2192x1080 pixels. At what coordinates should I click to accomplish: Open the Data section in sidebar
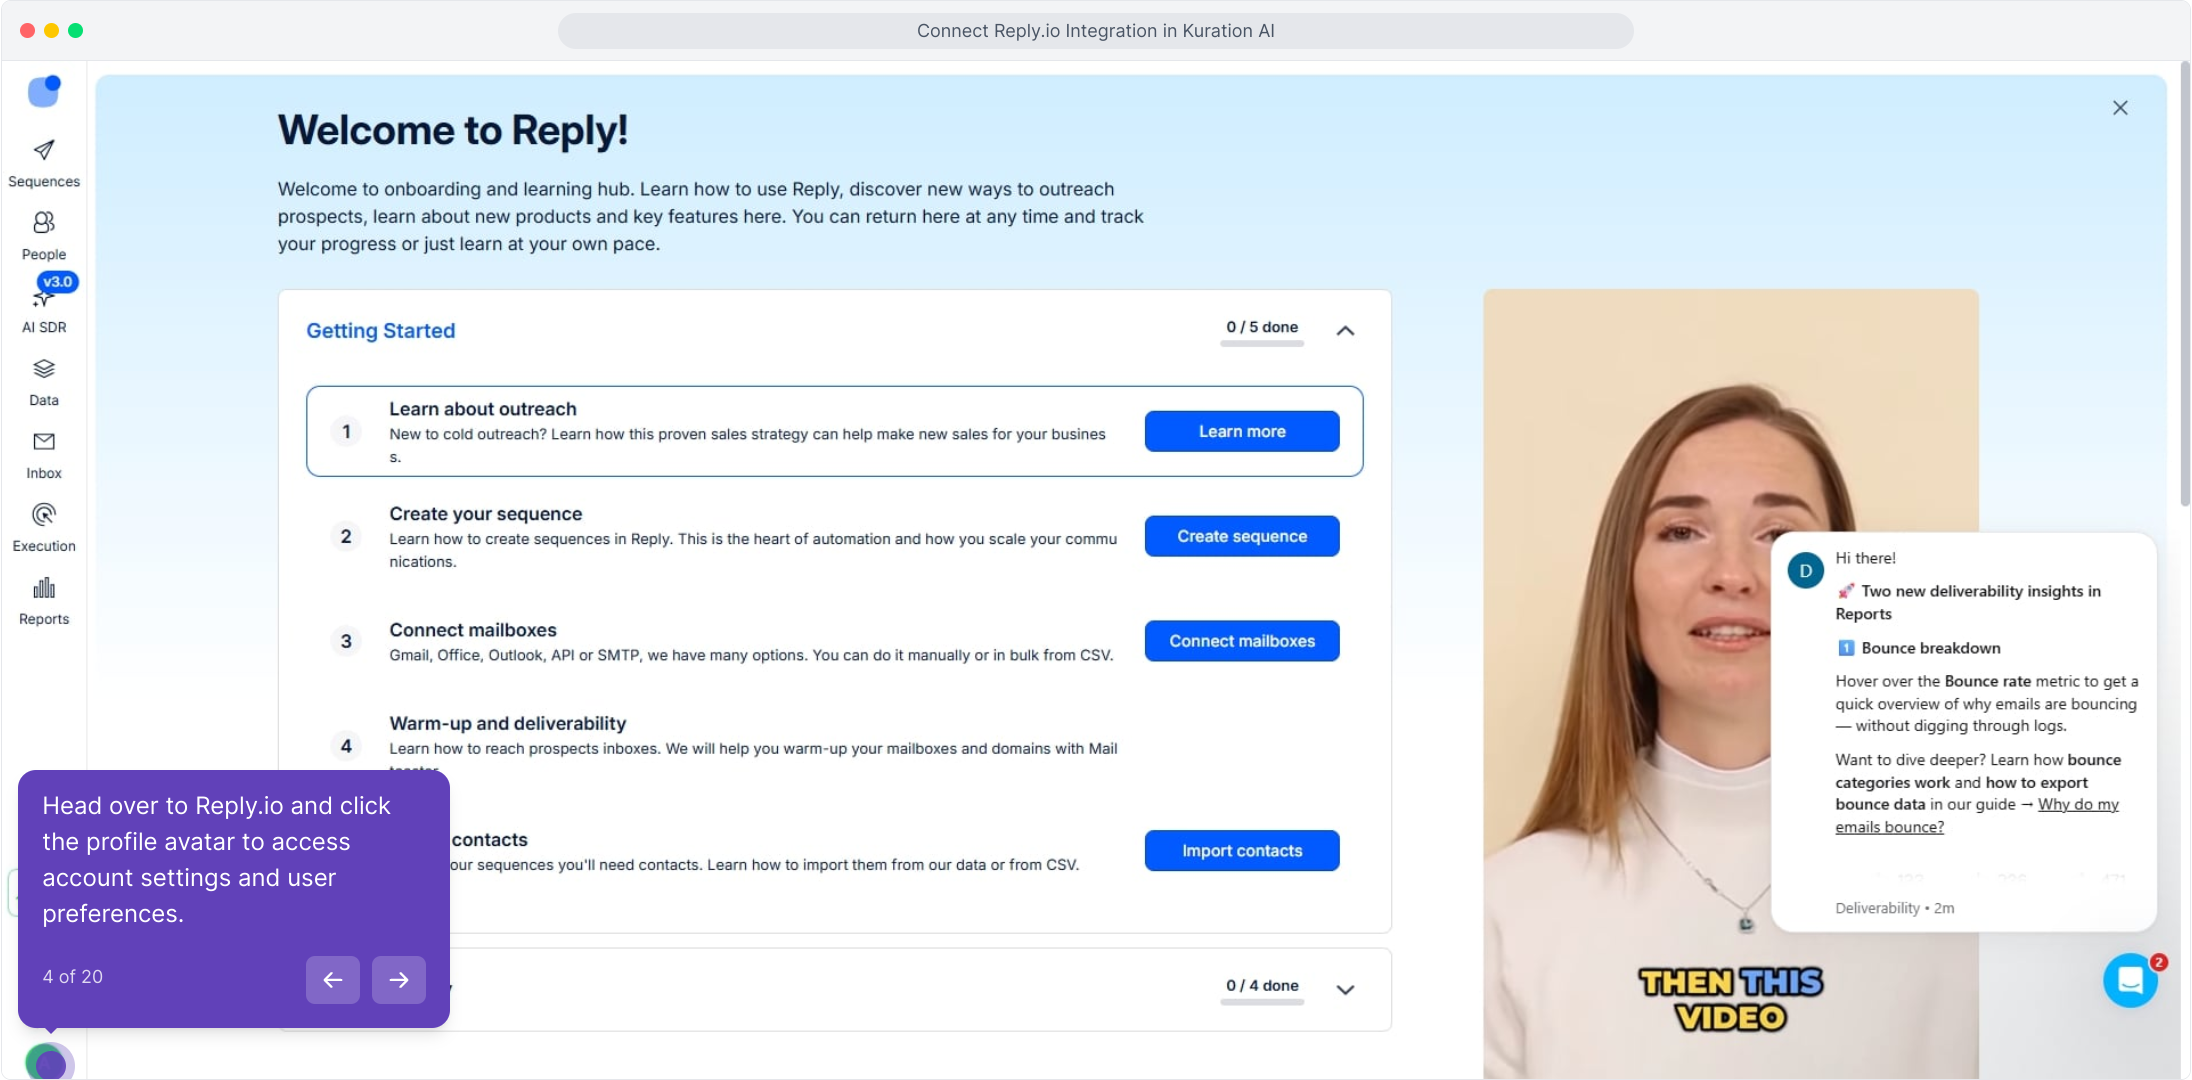(44, 382)
